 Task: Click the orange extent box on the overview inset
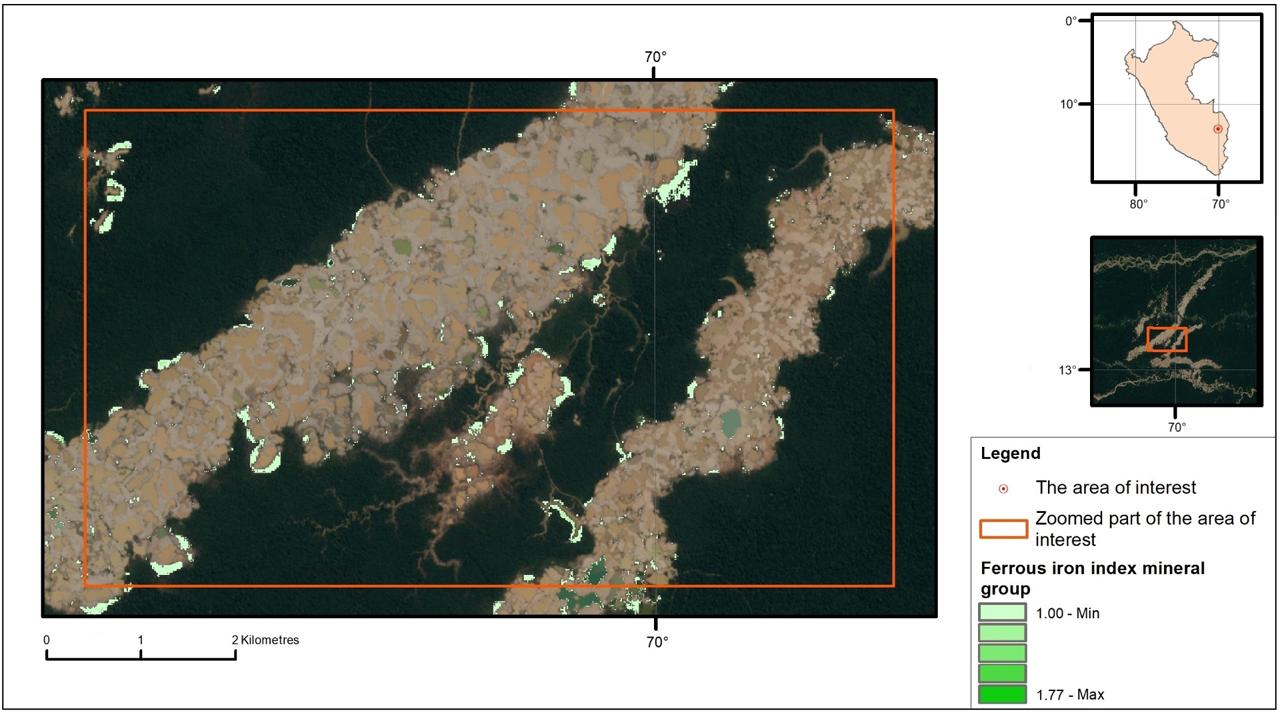point(1168,338)
